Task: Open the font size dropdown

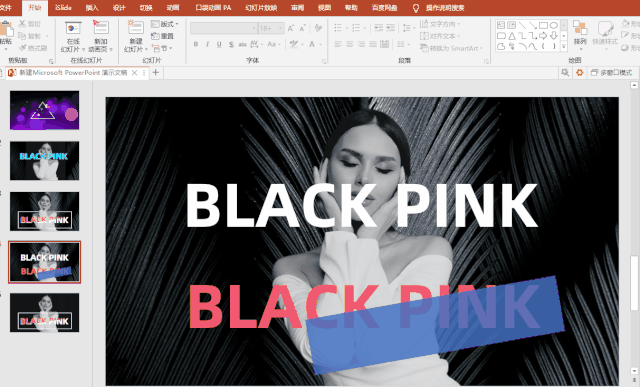Action: pos(280,28)
